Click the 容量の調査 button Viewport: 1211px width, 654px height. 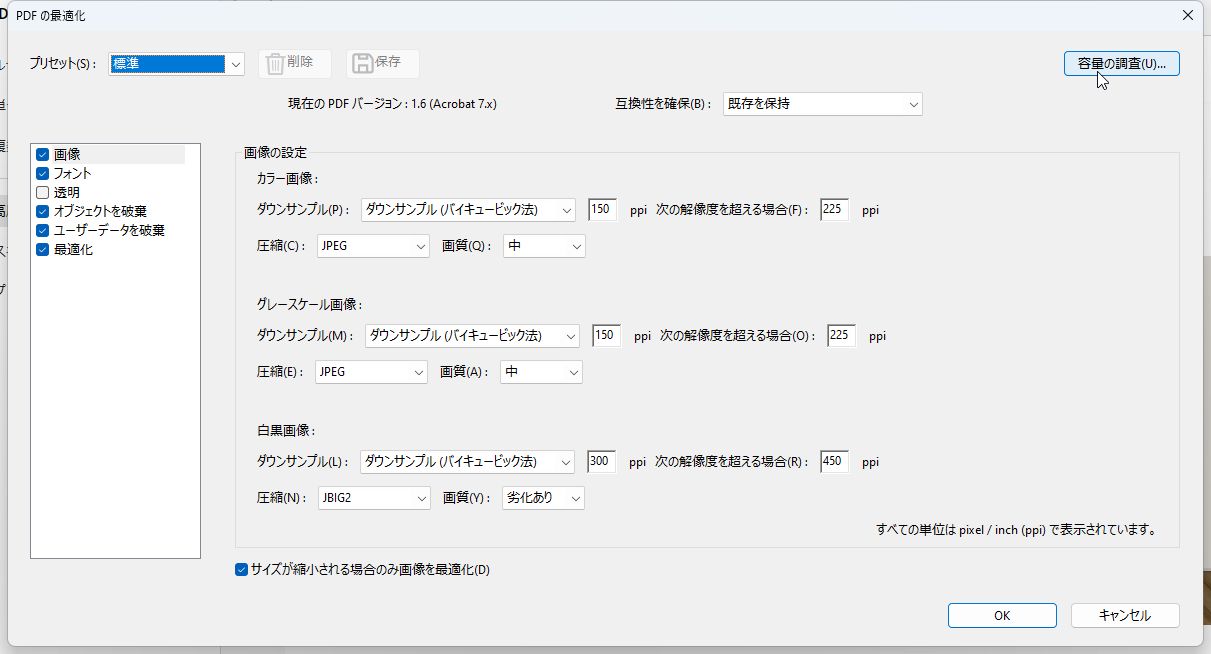(1121, 62)
